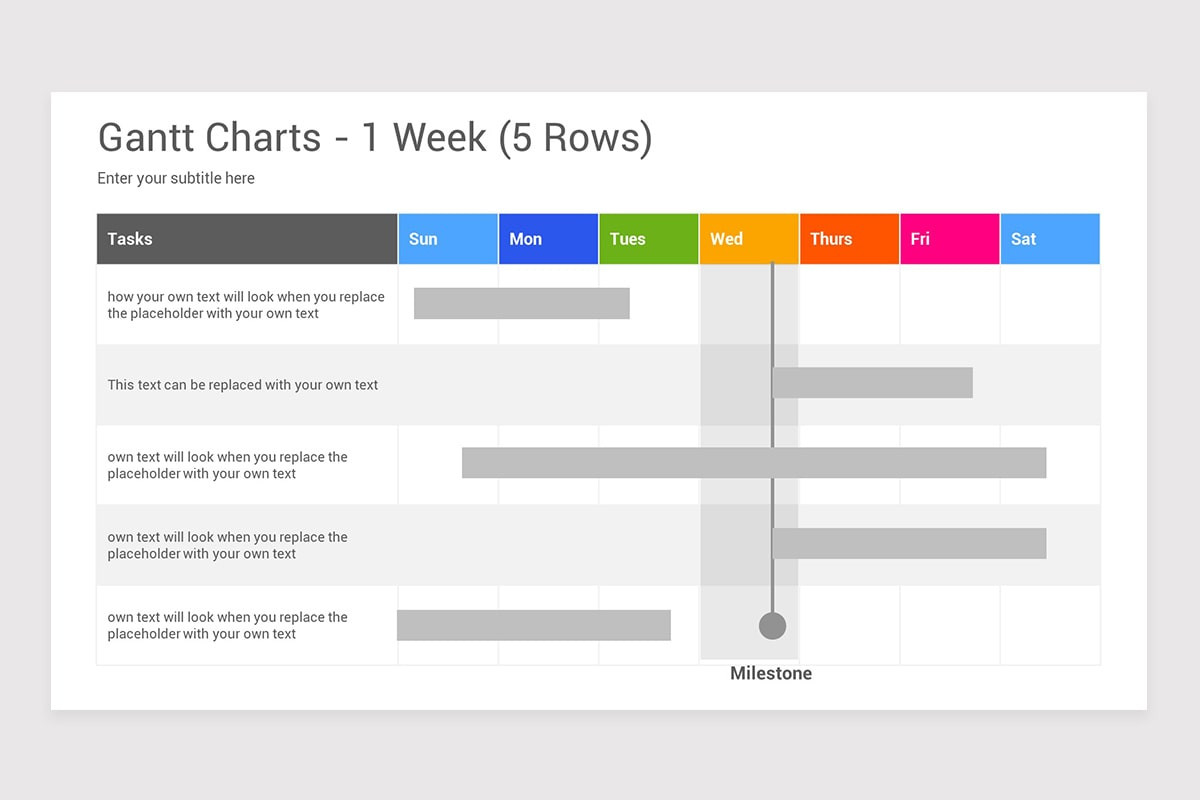Click the dark Tasks header cell
Screen dimensions: 1200x800
click(247, 239)
